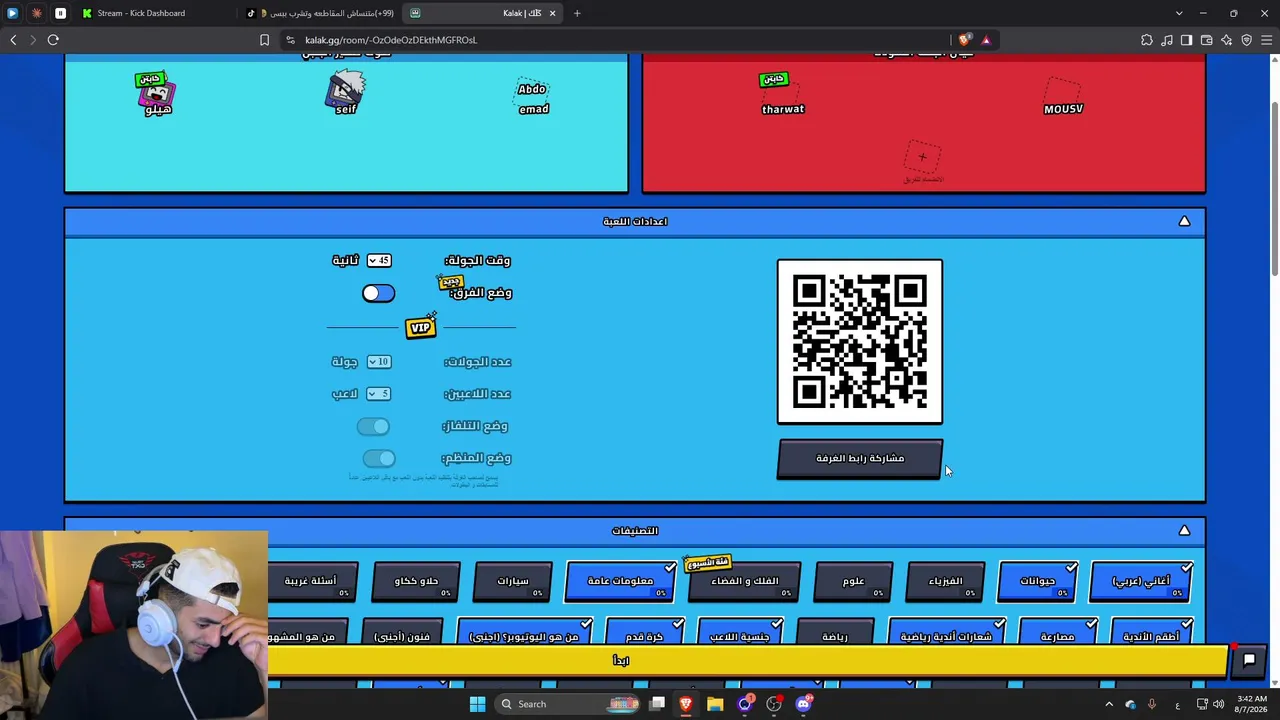Collapse the التصنيفات categories panel
The height and width of the screenshot is (720, 1280).
(x=1184, y=531)
